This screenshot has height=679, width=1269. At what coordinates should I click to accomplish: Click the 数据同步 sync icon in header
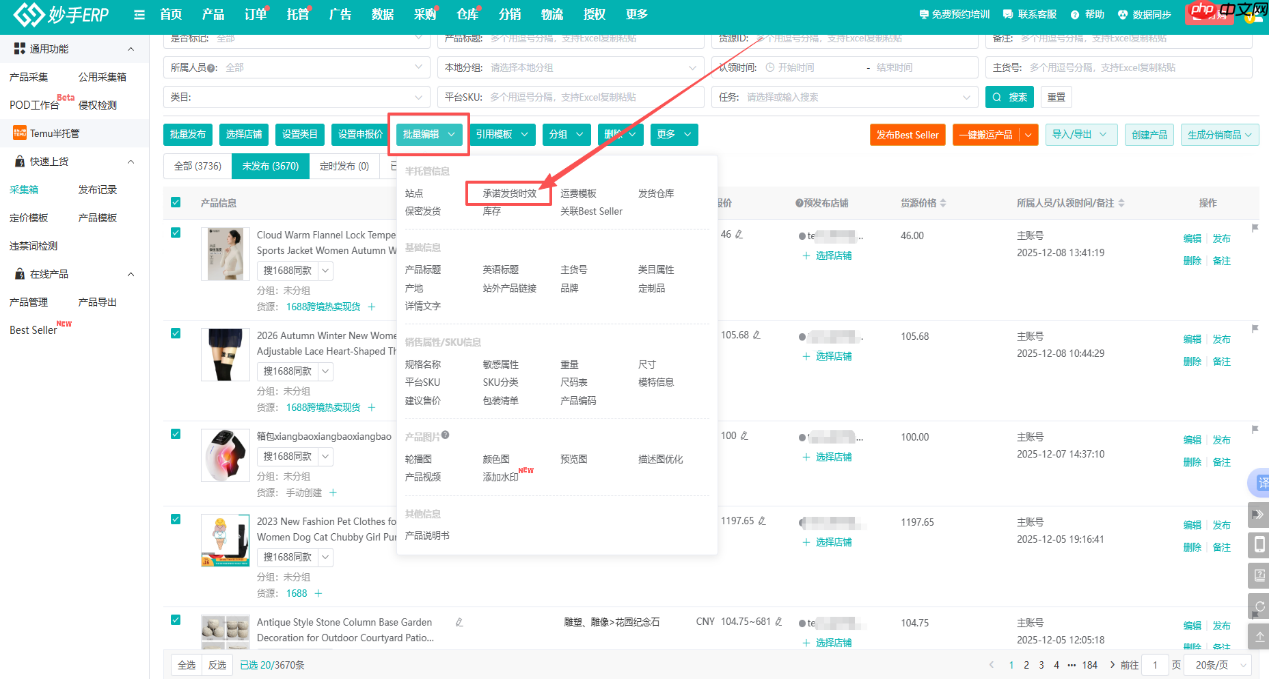pos(1123,15)
